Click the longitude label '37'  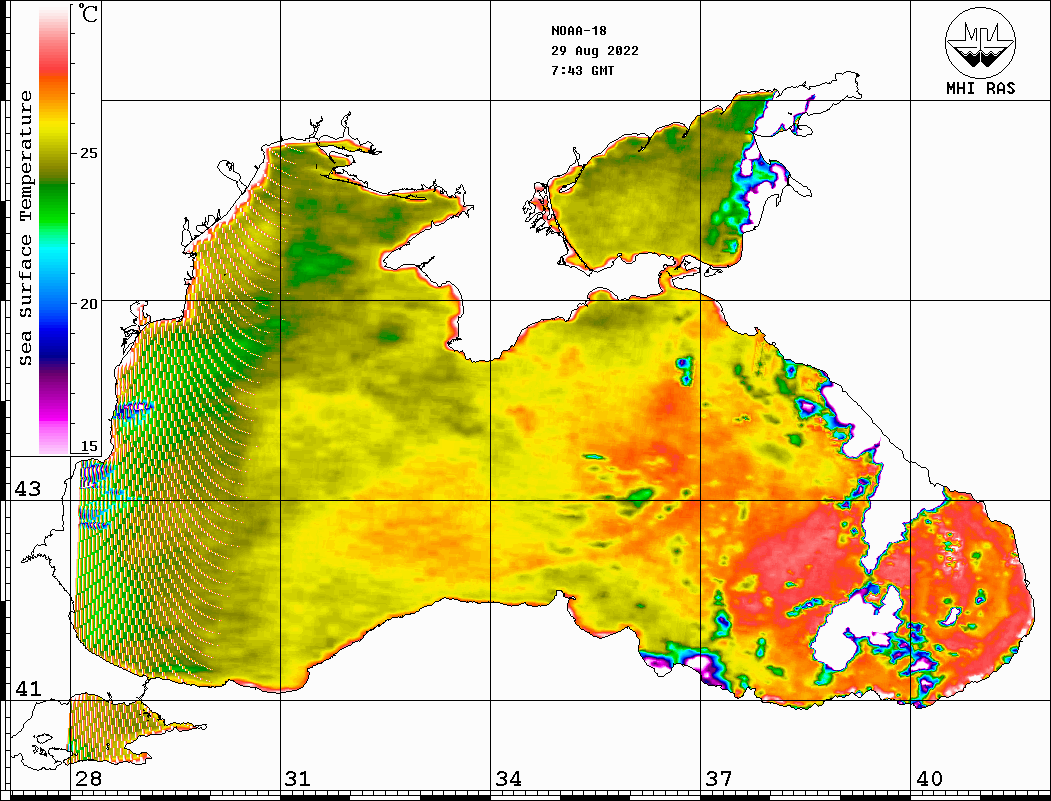pyautogui.click(x=719, y=779)
